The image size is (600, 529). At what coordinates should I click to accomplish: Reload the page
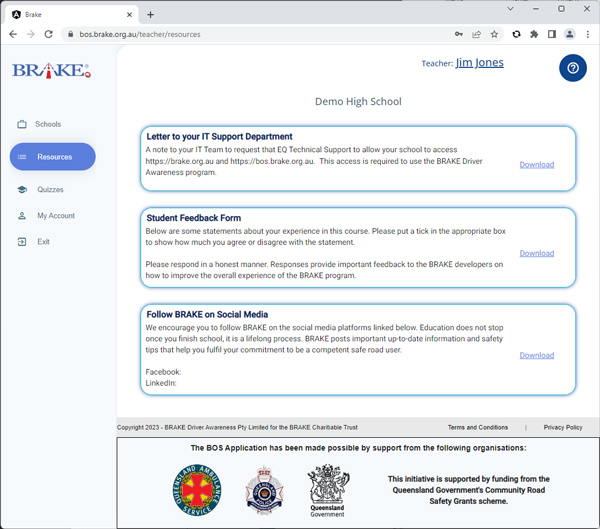(49, 34)
